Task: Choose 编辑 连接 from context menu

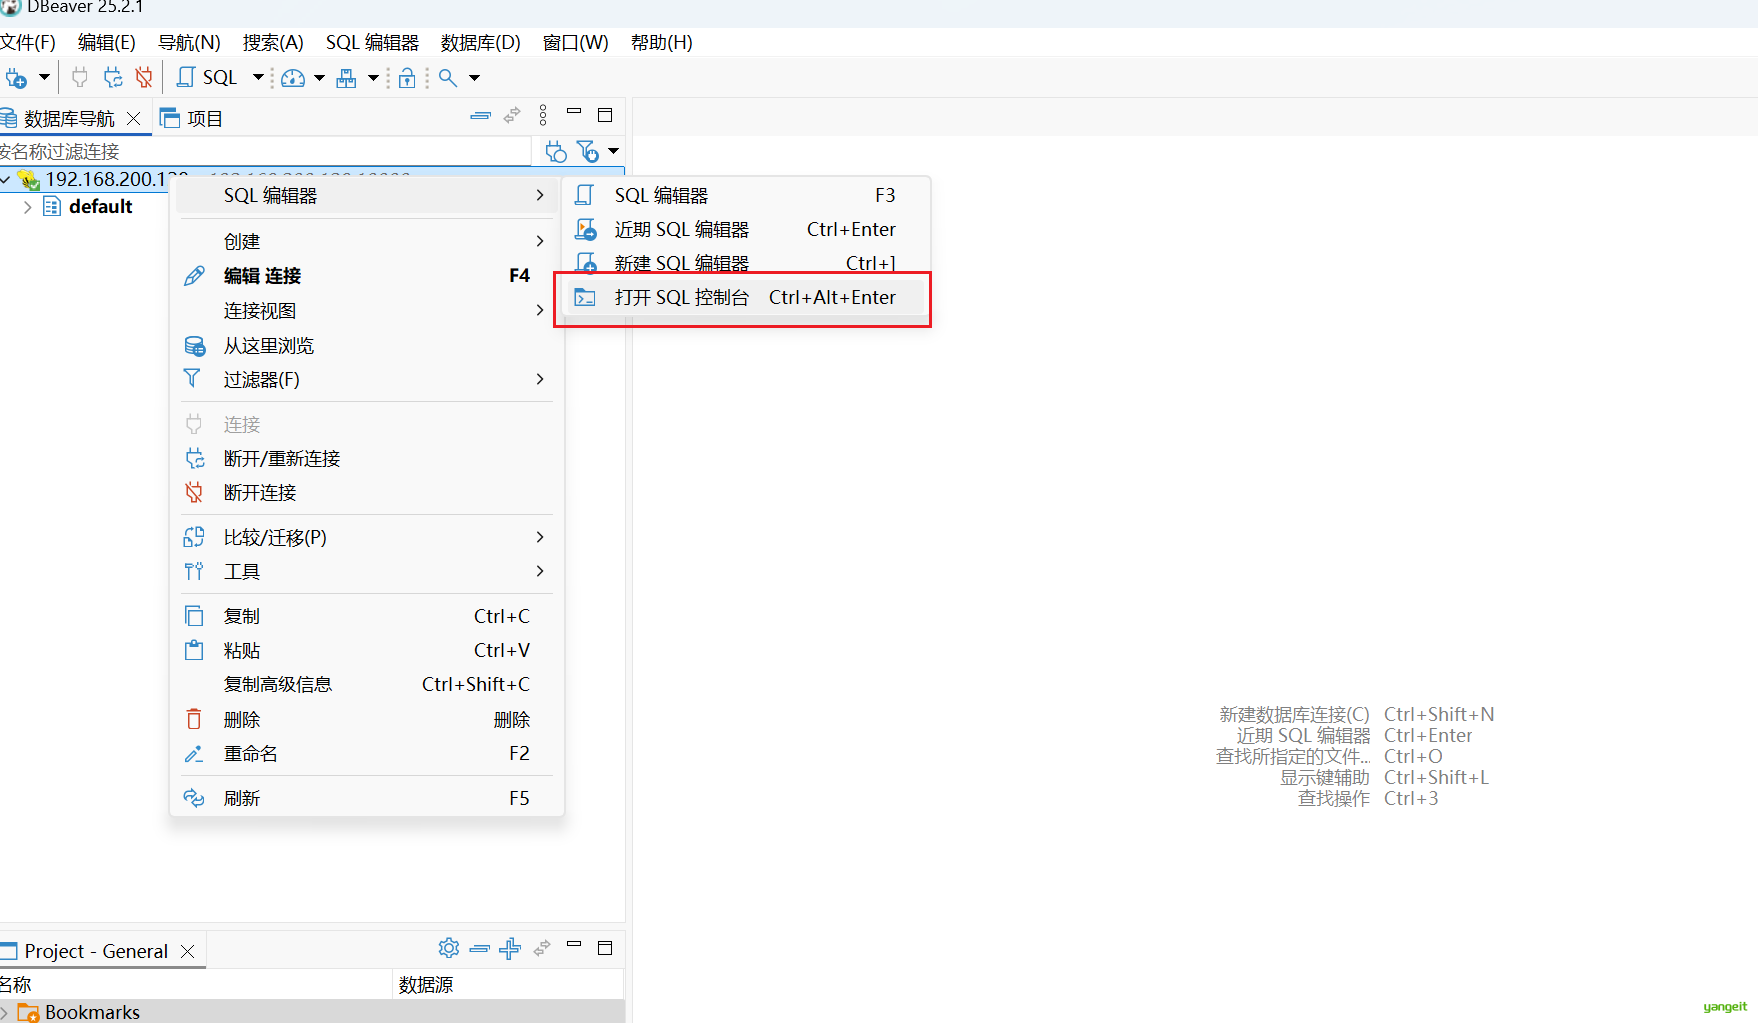Action: pyautogui.click(x=262, y=276)
